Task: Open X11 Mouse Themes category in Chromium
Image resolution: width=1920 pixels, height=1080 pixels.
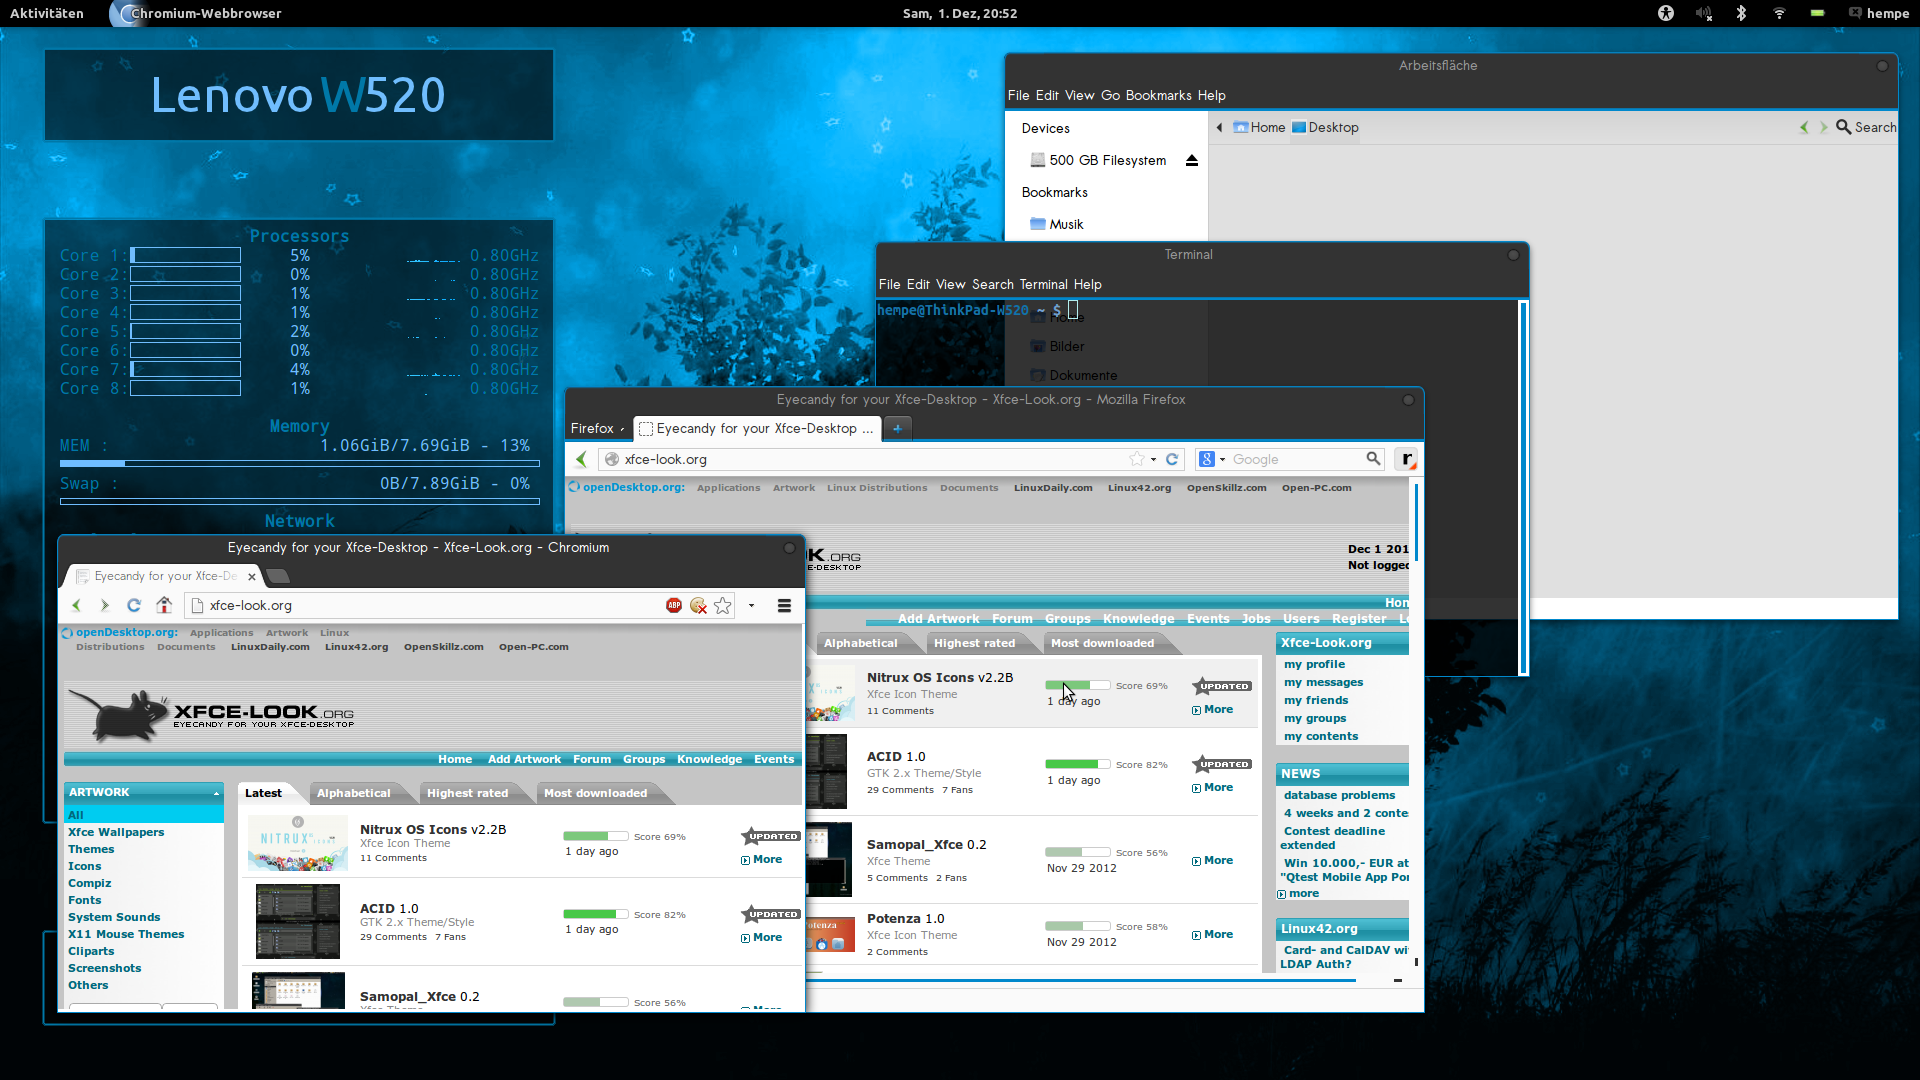Action: pyautogui.click(x=126, y=934)
